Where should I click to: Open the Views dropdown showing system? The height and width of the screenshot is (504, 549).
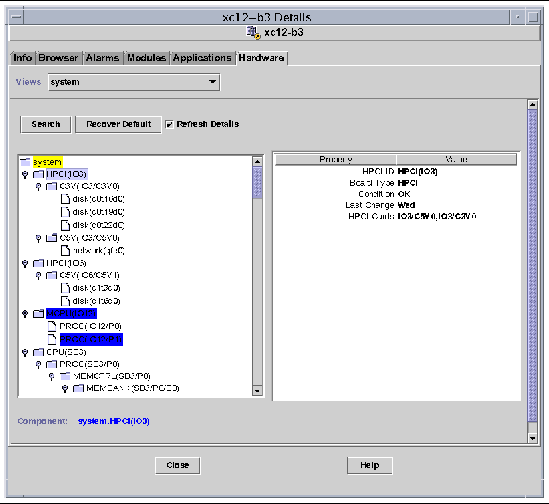[134, 82]
